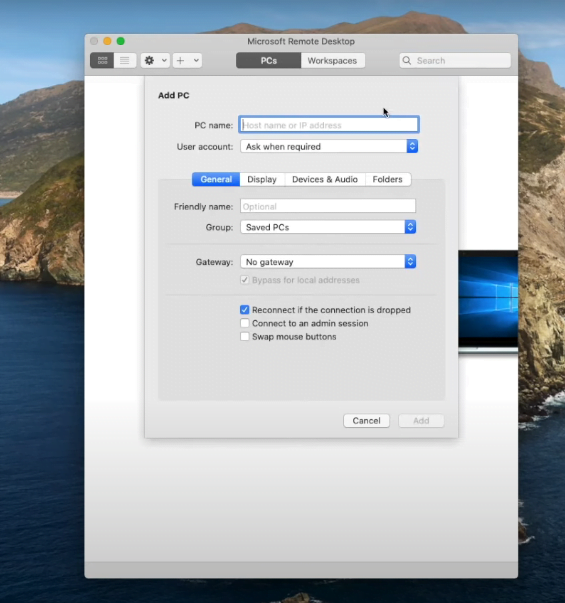Open the Group Saved PCs dropdown
This screenshot has height=603, width=565.
tap(328, 227)
